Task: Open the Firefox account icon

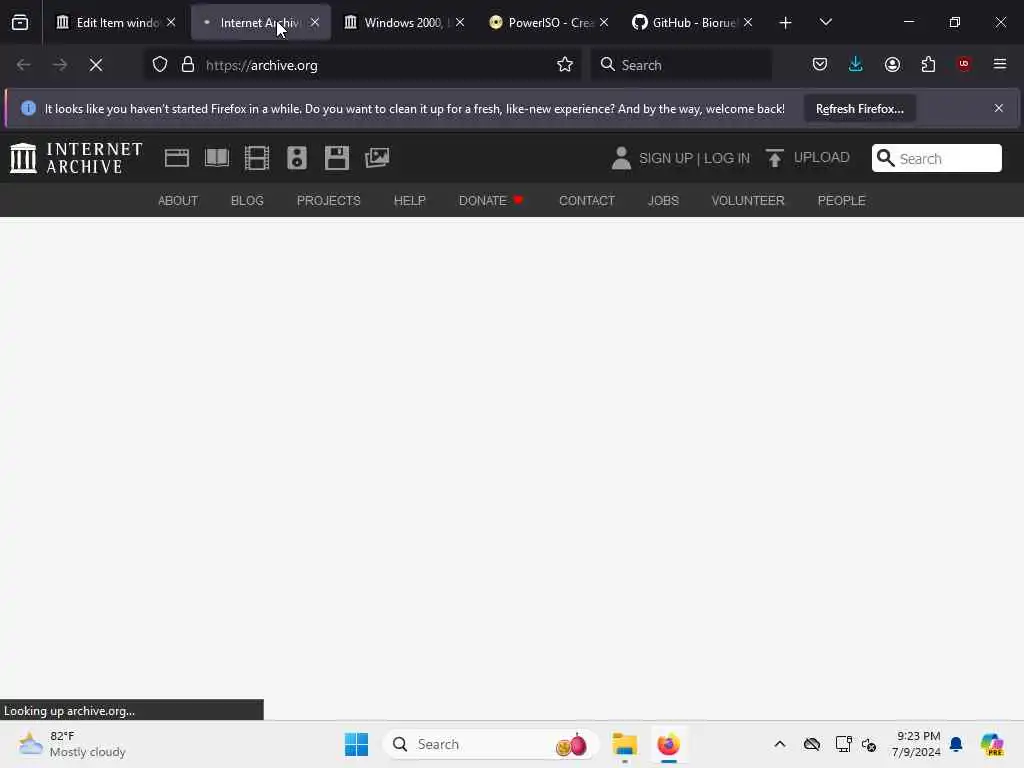Action: (x=892, y=64)
